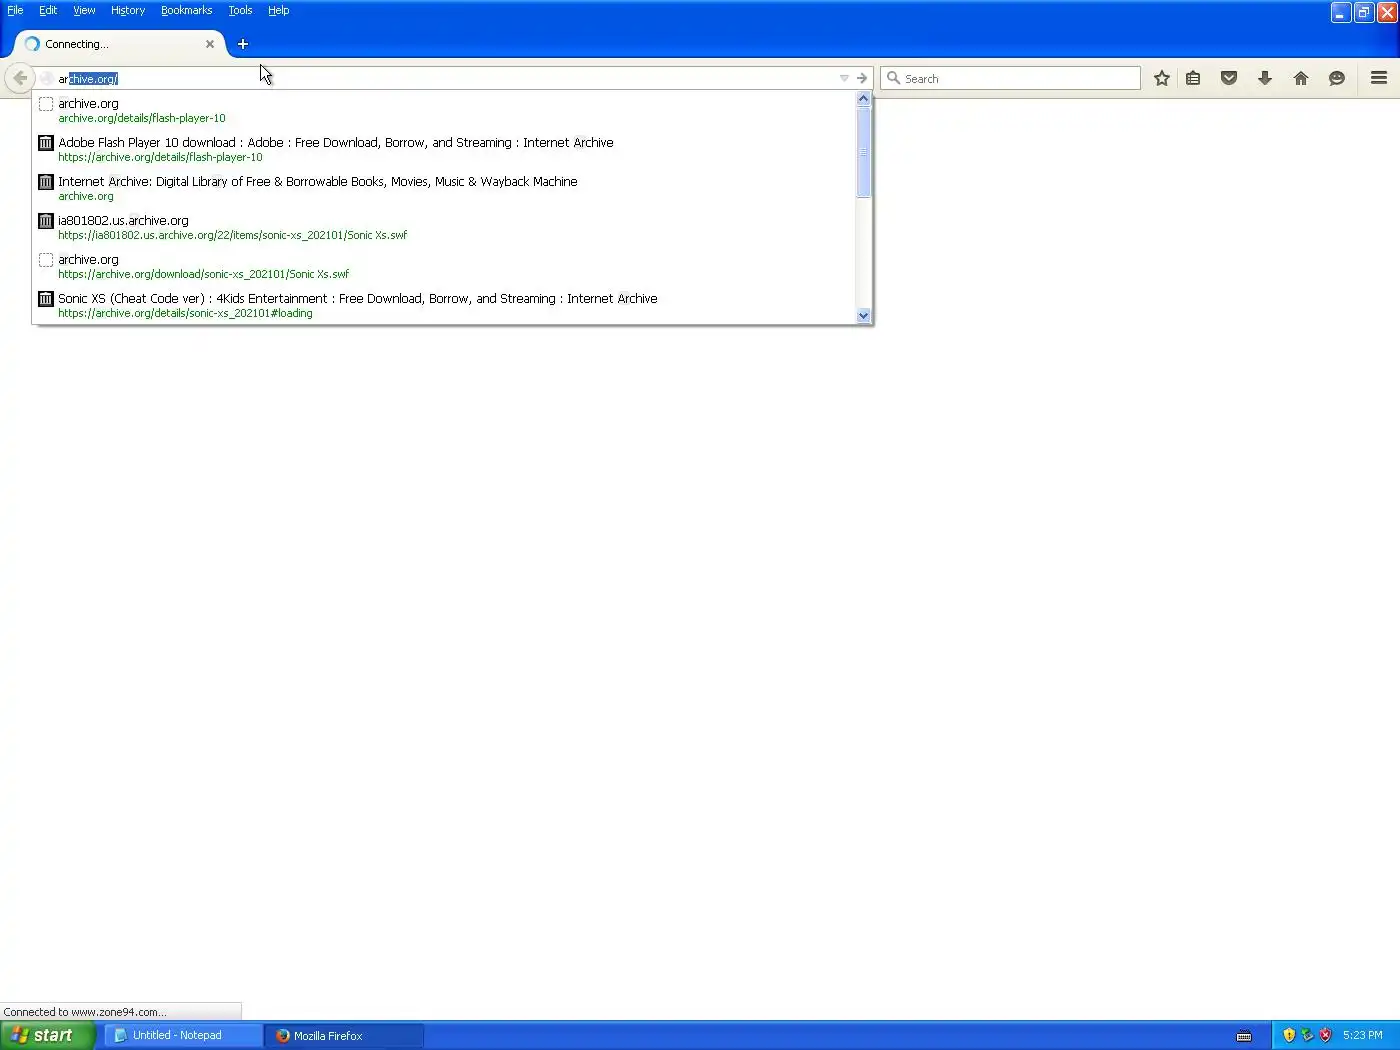
Task: Open the hamburger menu button
Action: point(1379,78)
